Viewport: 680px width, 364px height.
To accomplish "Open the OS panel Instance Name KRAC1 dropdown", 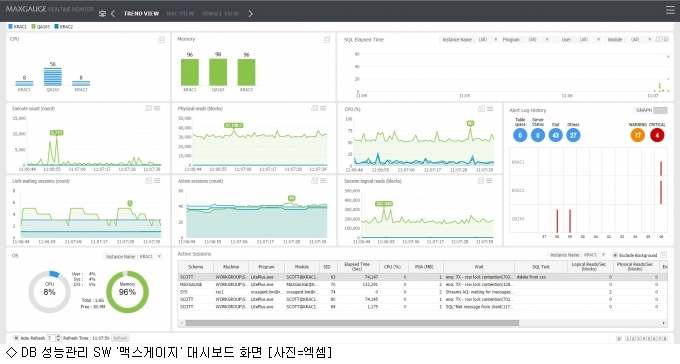I will click(134, 256).
